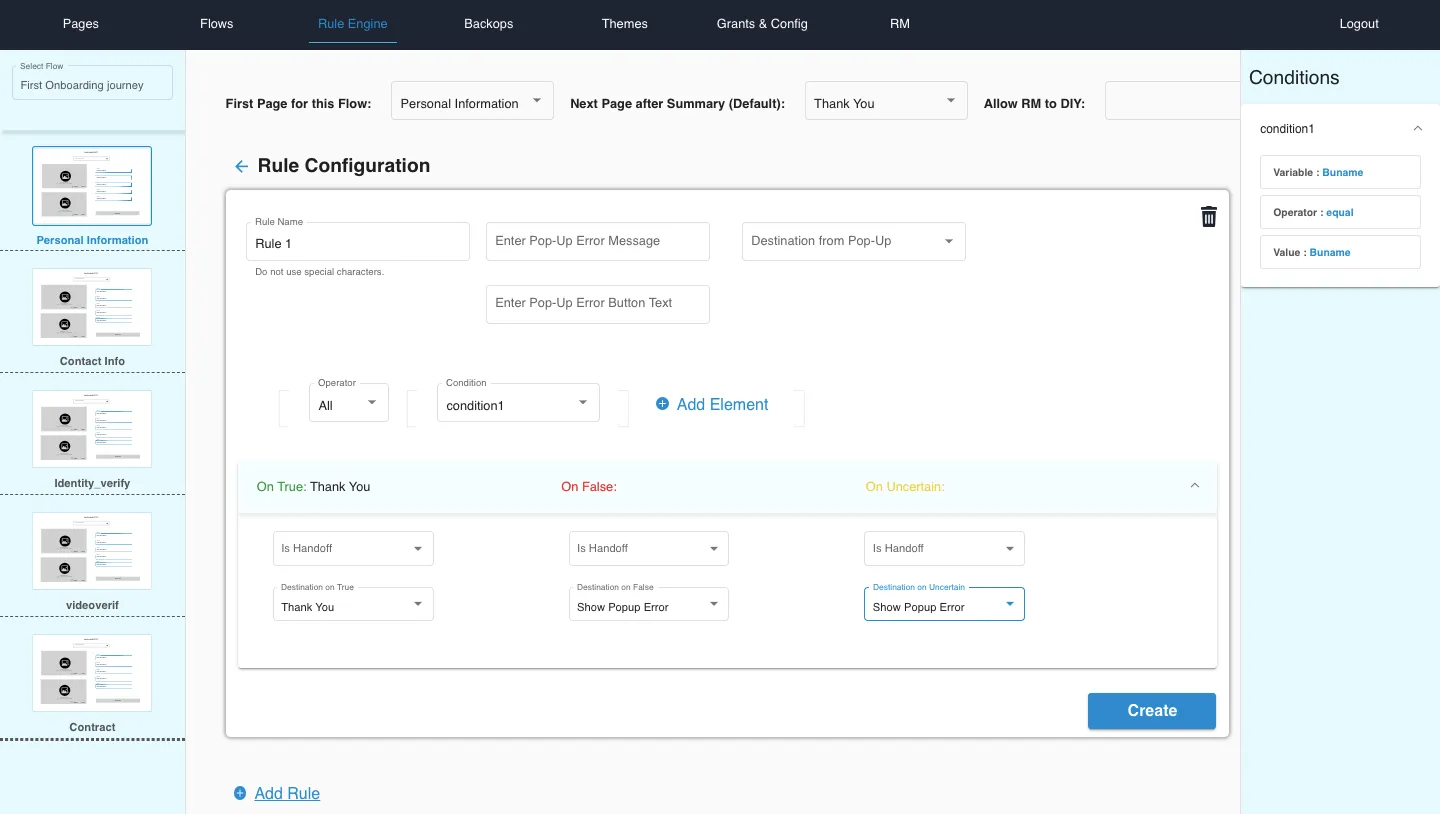
Task: Collapse the On True/On False outcomes section
Action: pos(1194,486)
